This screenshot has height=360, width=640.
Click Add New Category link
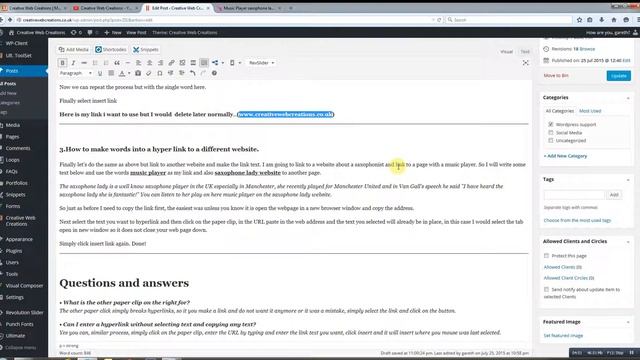pyautogui.click(x=565, y=156)
